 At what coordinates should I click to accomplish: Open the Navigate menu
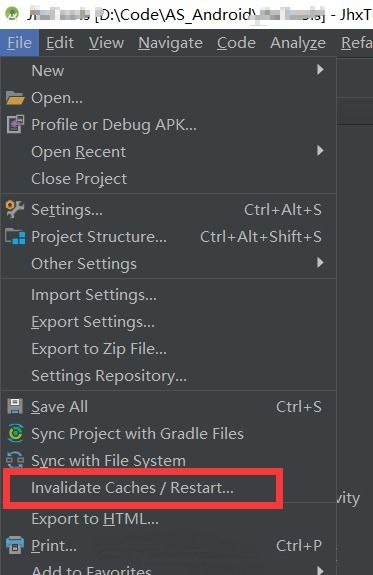(x=171, y=43)
